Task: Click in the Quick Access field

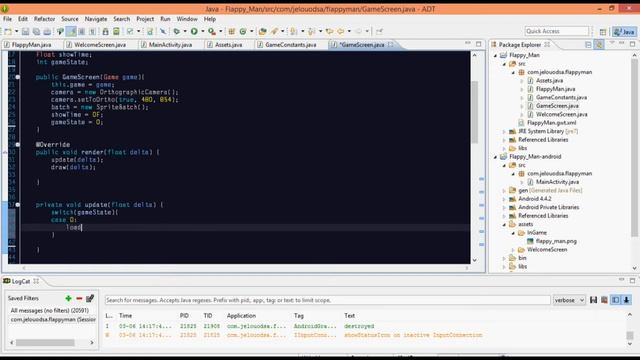Action: coord(557,31)
